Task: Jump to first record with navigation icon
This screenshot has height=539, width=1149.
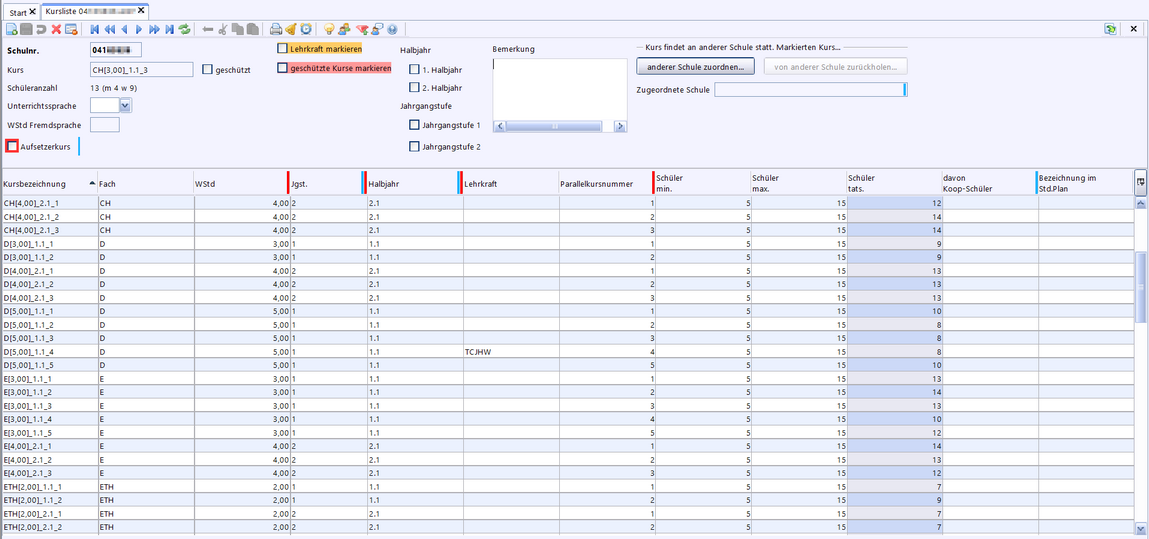Action: [x=95, y=30]
